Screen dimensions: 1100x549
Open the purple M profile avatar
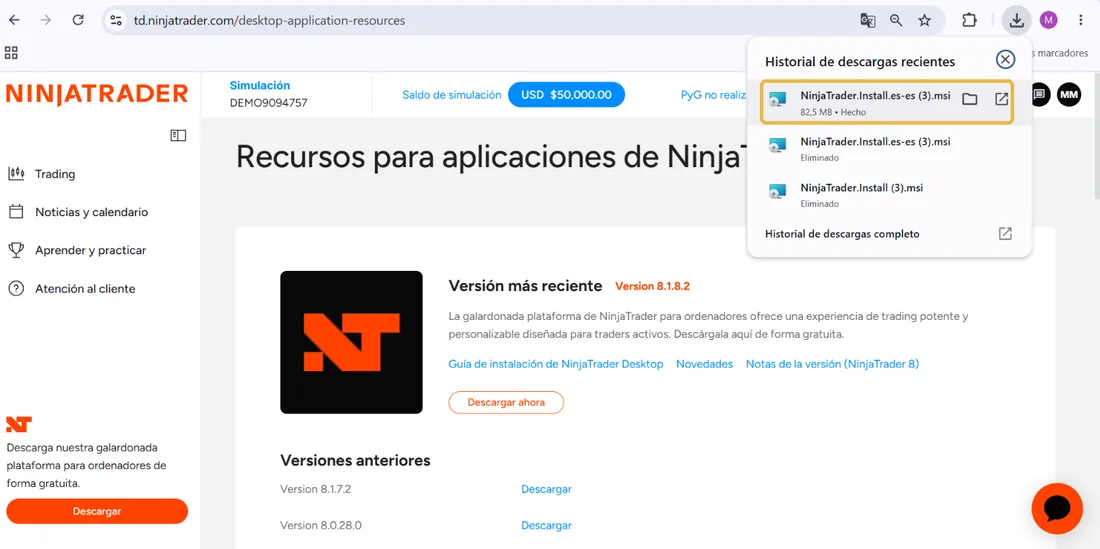tap(1048, 20)
